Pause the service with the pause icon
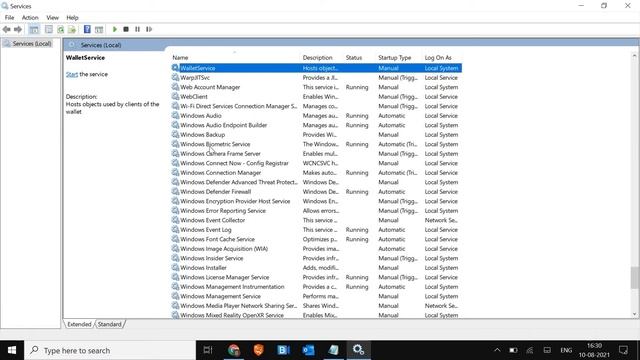This screenshot has height=360, width=640. pos(138,29)
